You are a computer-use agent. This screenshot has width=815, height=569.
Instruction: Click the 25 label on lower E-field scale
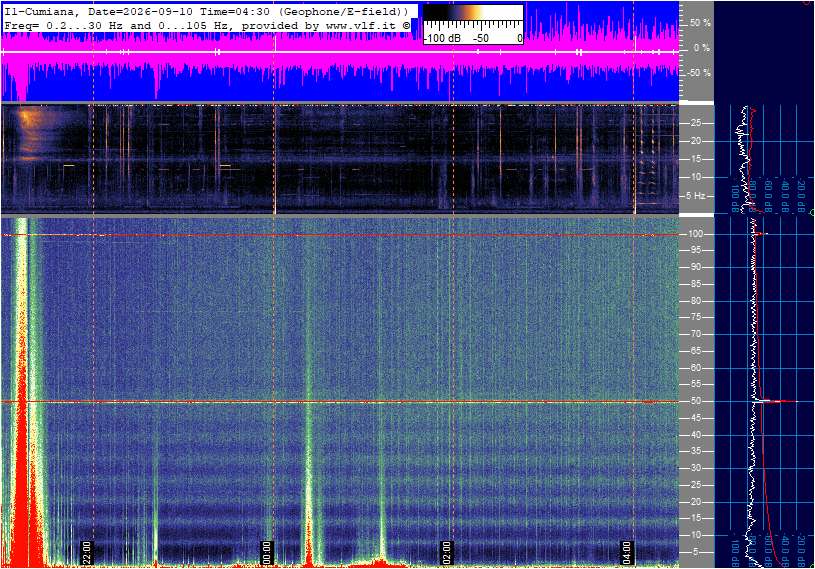[695, 485]
